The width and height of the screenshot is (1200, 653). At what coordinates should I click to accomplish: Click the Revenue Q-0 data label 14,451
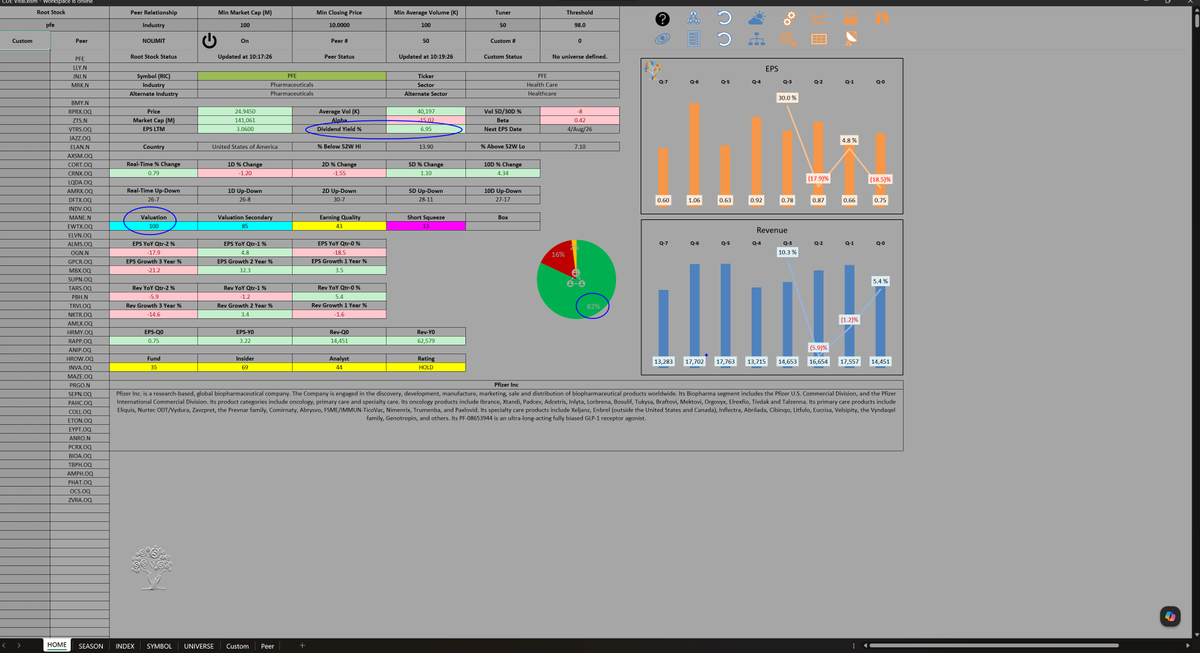[880, 360]
